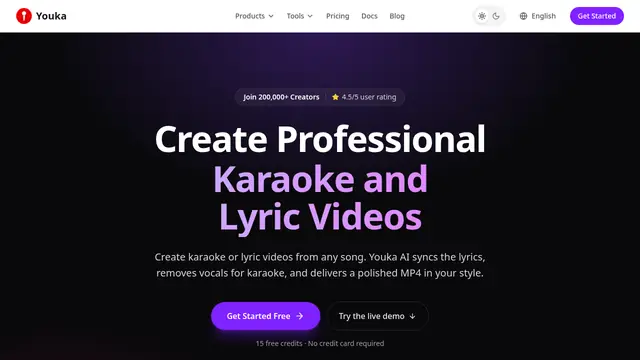This screenshot has width=640, height=360.
Task: Click the down arrow in live demo button
Action: [x=412, y=316]
